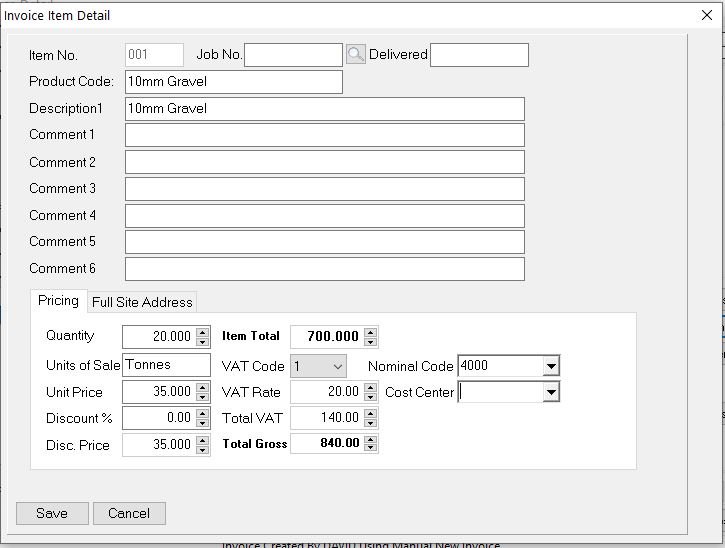Switch to the Pricing tab
The height and width of the screenshot is (548, 725).
coord(58,301)
